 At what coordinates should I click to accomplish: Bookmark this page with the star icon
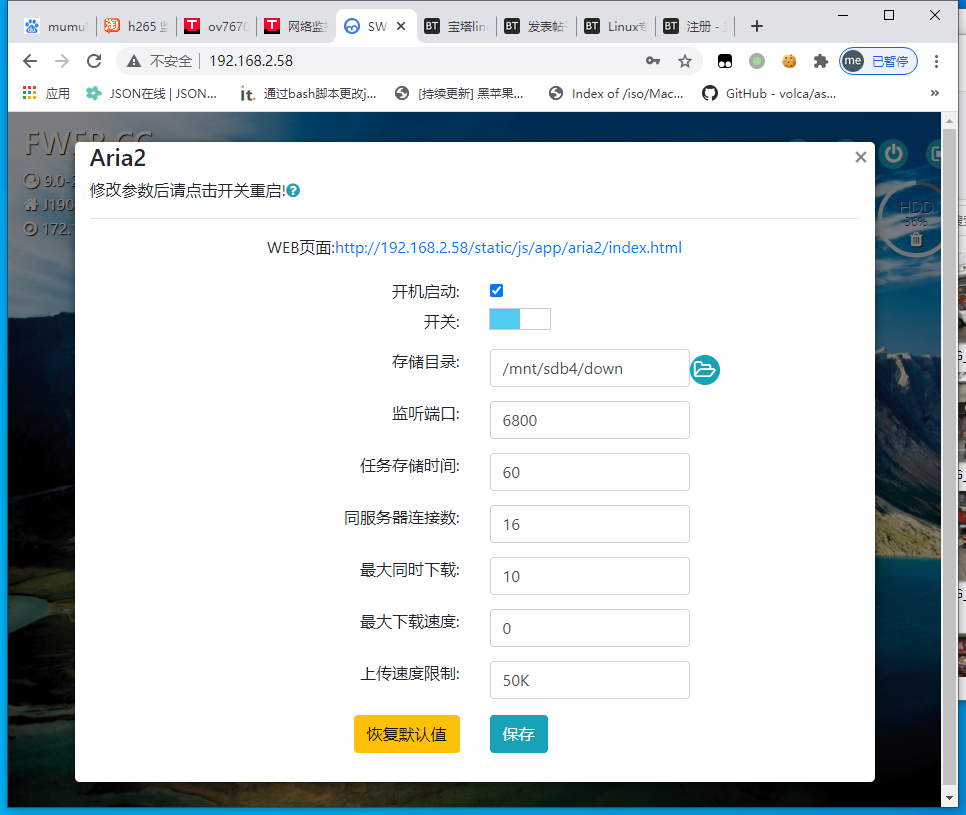[x=685, y=61]
